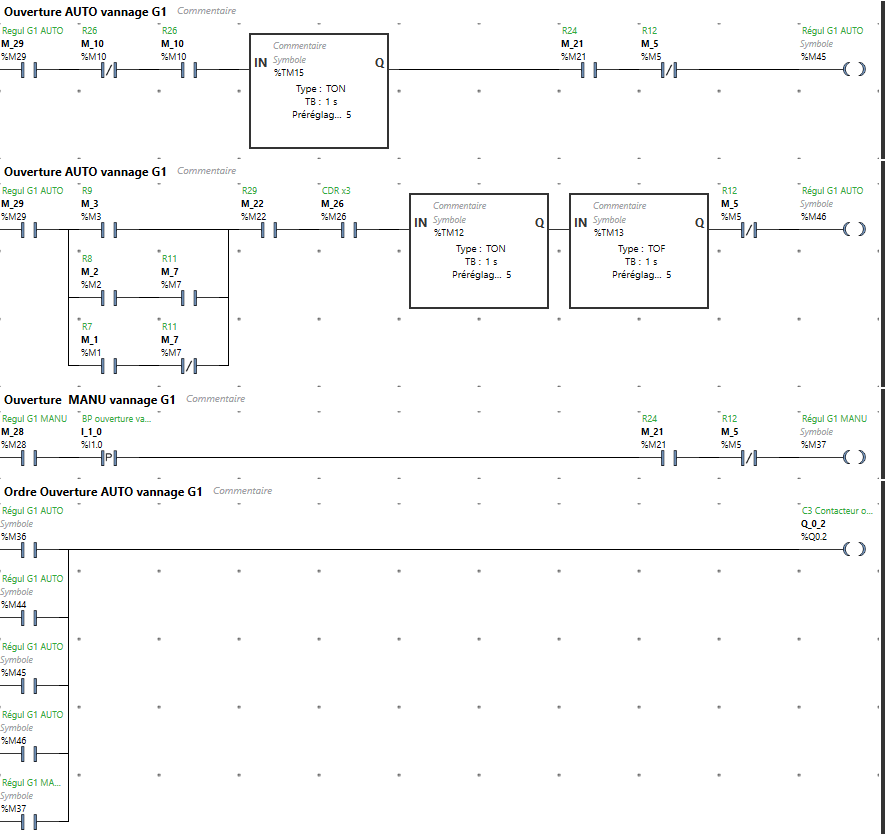
Task: Edit comment field of Ouverture MANU rung
Action: point(215,399)
